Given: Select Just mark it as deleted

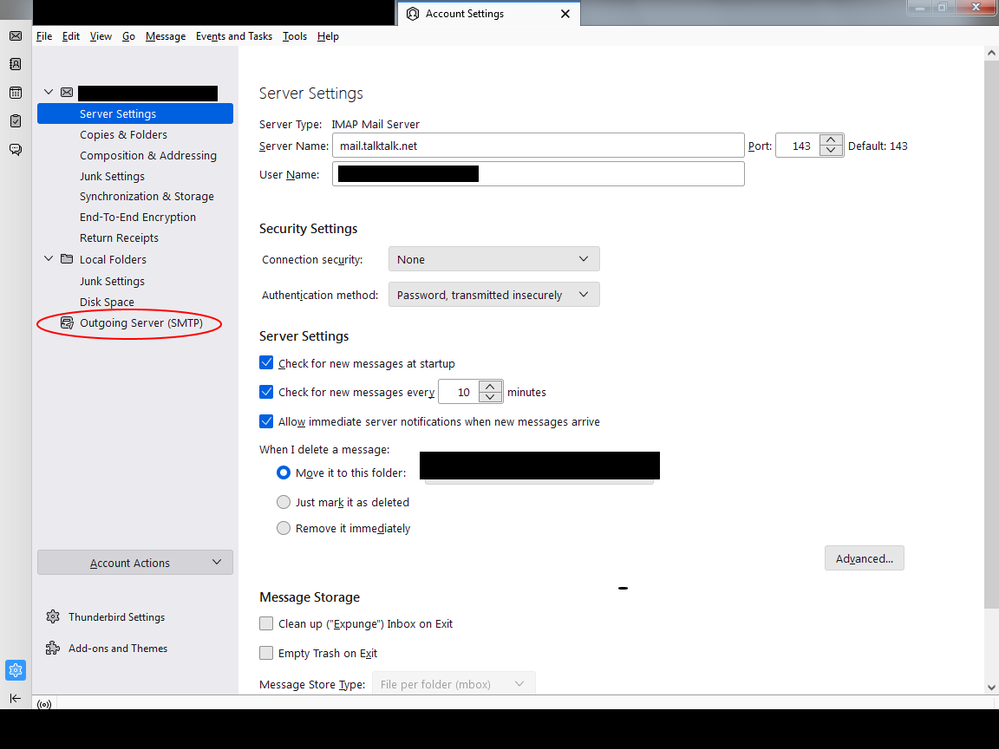Looking at the screenshot, I should tap(284, 502).
